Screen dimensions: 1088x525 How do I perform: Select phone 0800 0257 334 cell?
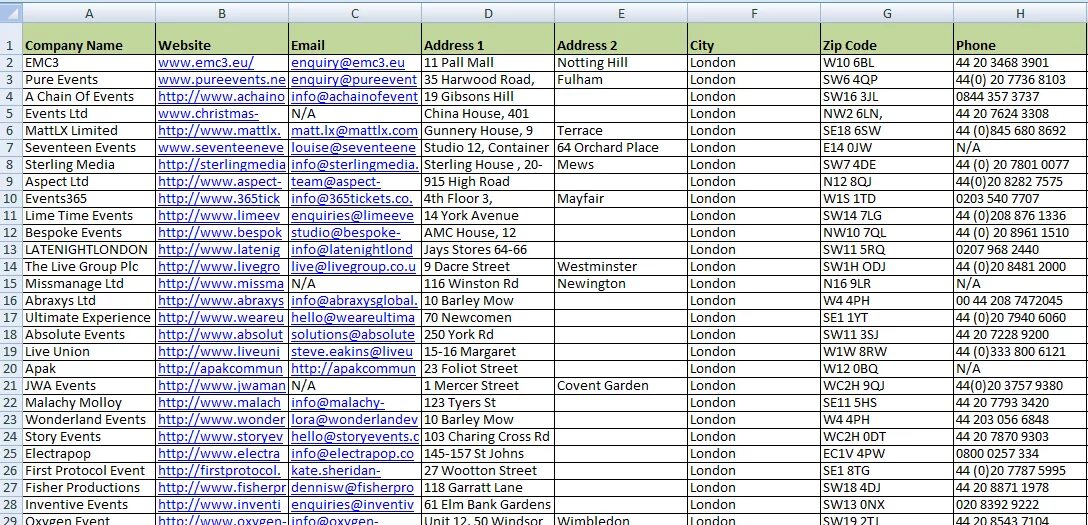click(1020, 454)
